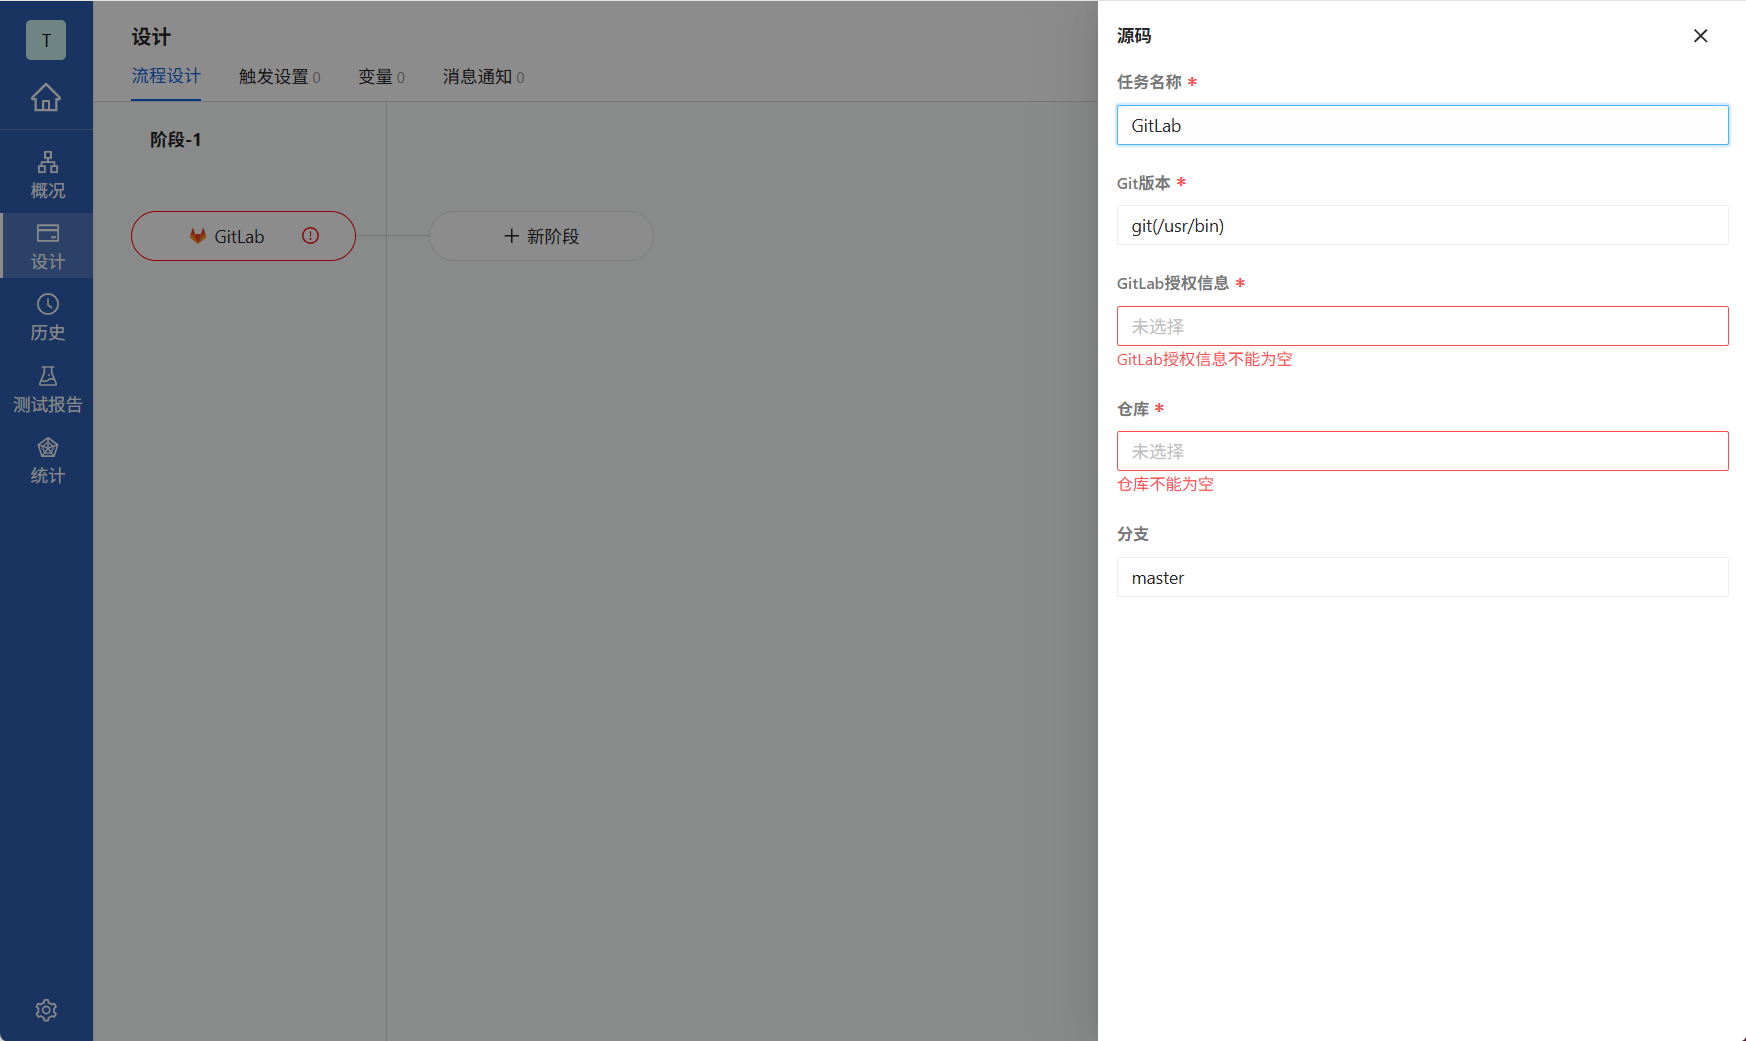Click the error warning icon on GitLab node
1746x1041 pixels.
310,236
